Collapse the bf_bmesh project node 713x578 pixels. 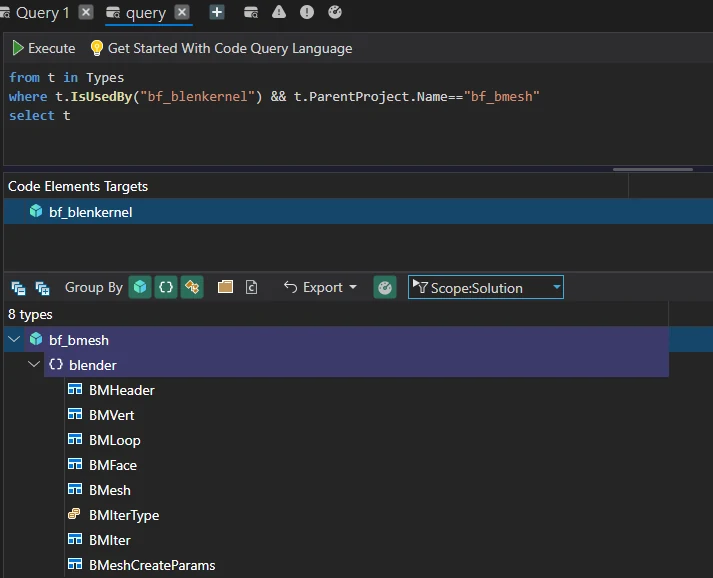tap(14, 339)
